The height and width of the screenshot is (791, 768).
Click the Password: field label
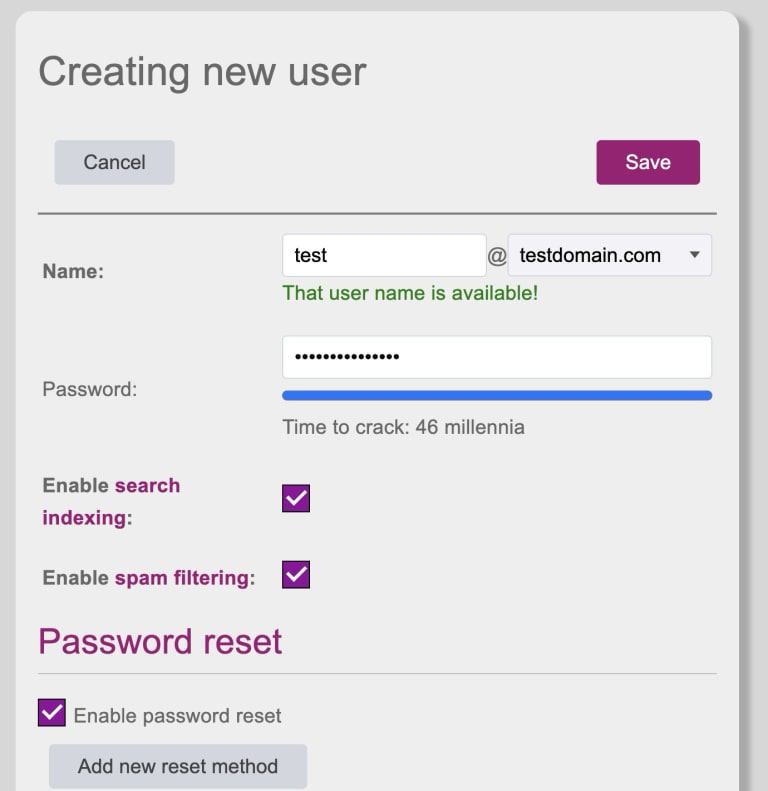(90, 389)
